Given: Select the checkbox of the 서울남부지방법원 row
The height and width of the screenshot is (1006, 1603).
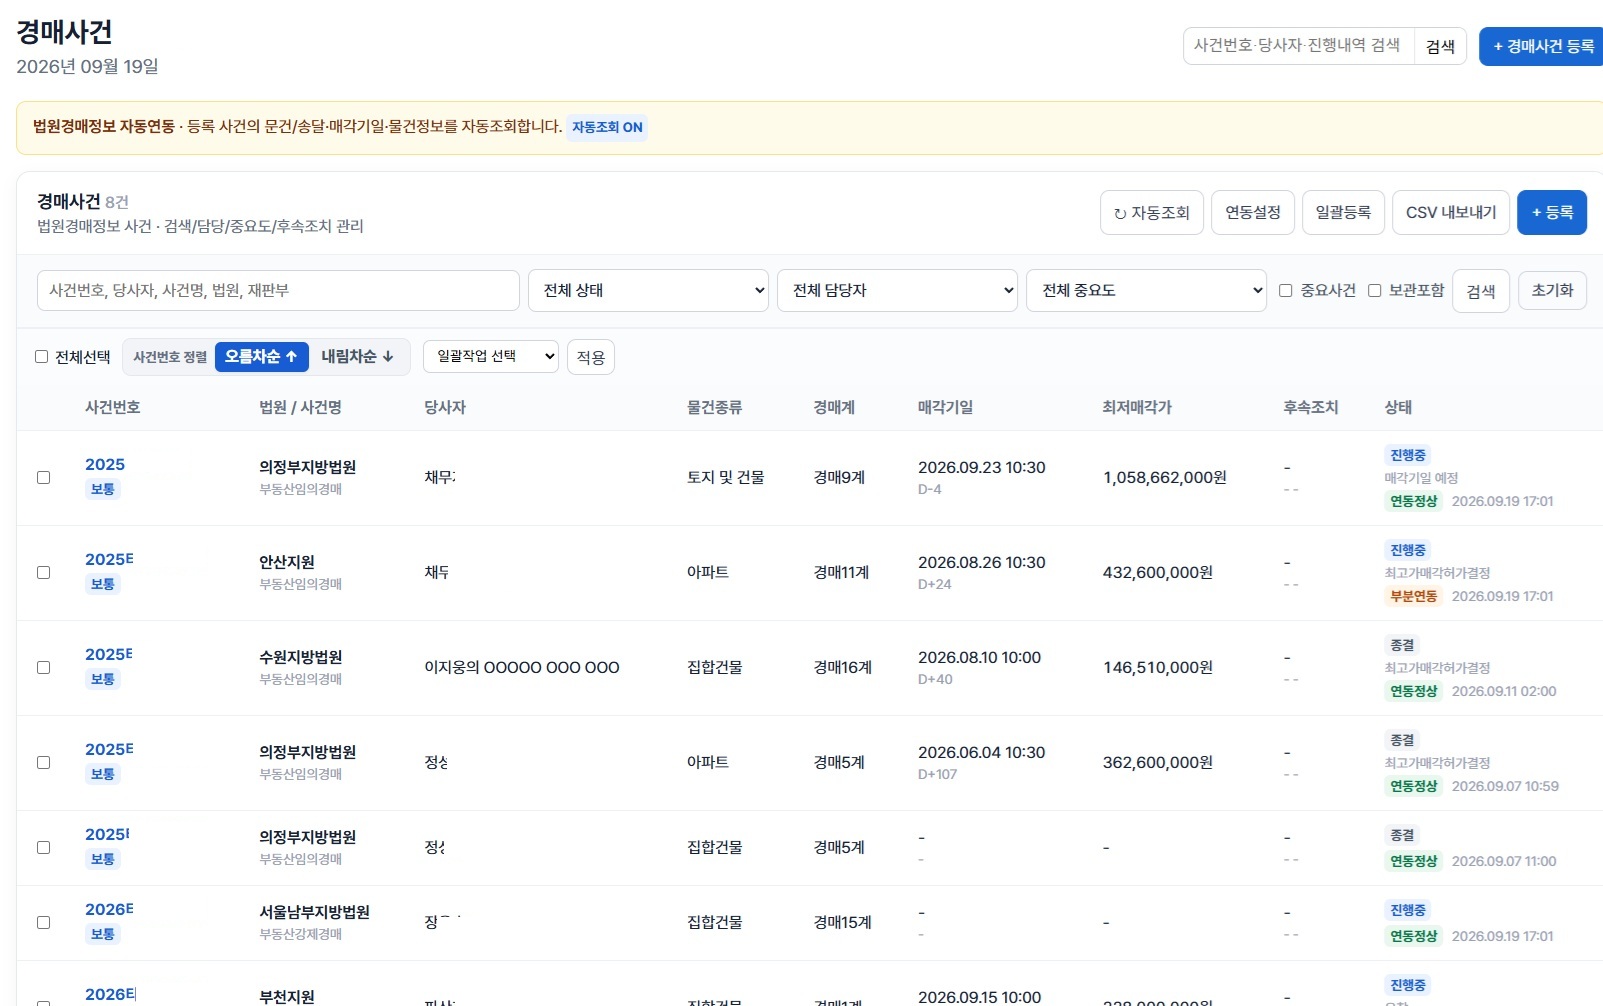Looking at the screenshot, I should point(44,922).
